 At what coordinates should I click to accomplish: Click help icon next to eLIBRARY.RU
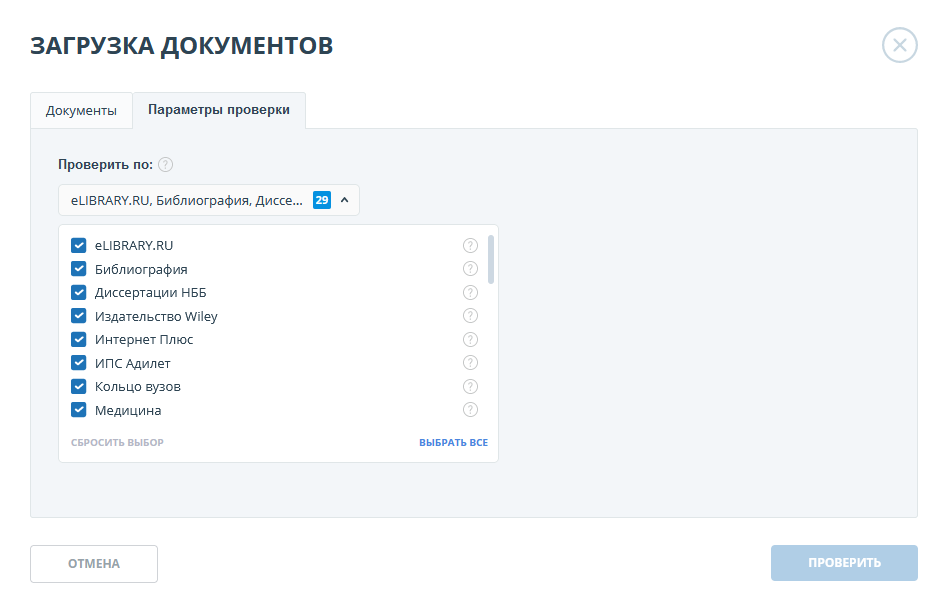point(470,246)
